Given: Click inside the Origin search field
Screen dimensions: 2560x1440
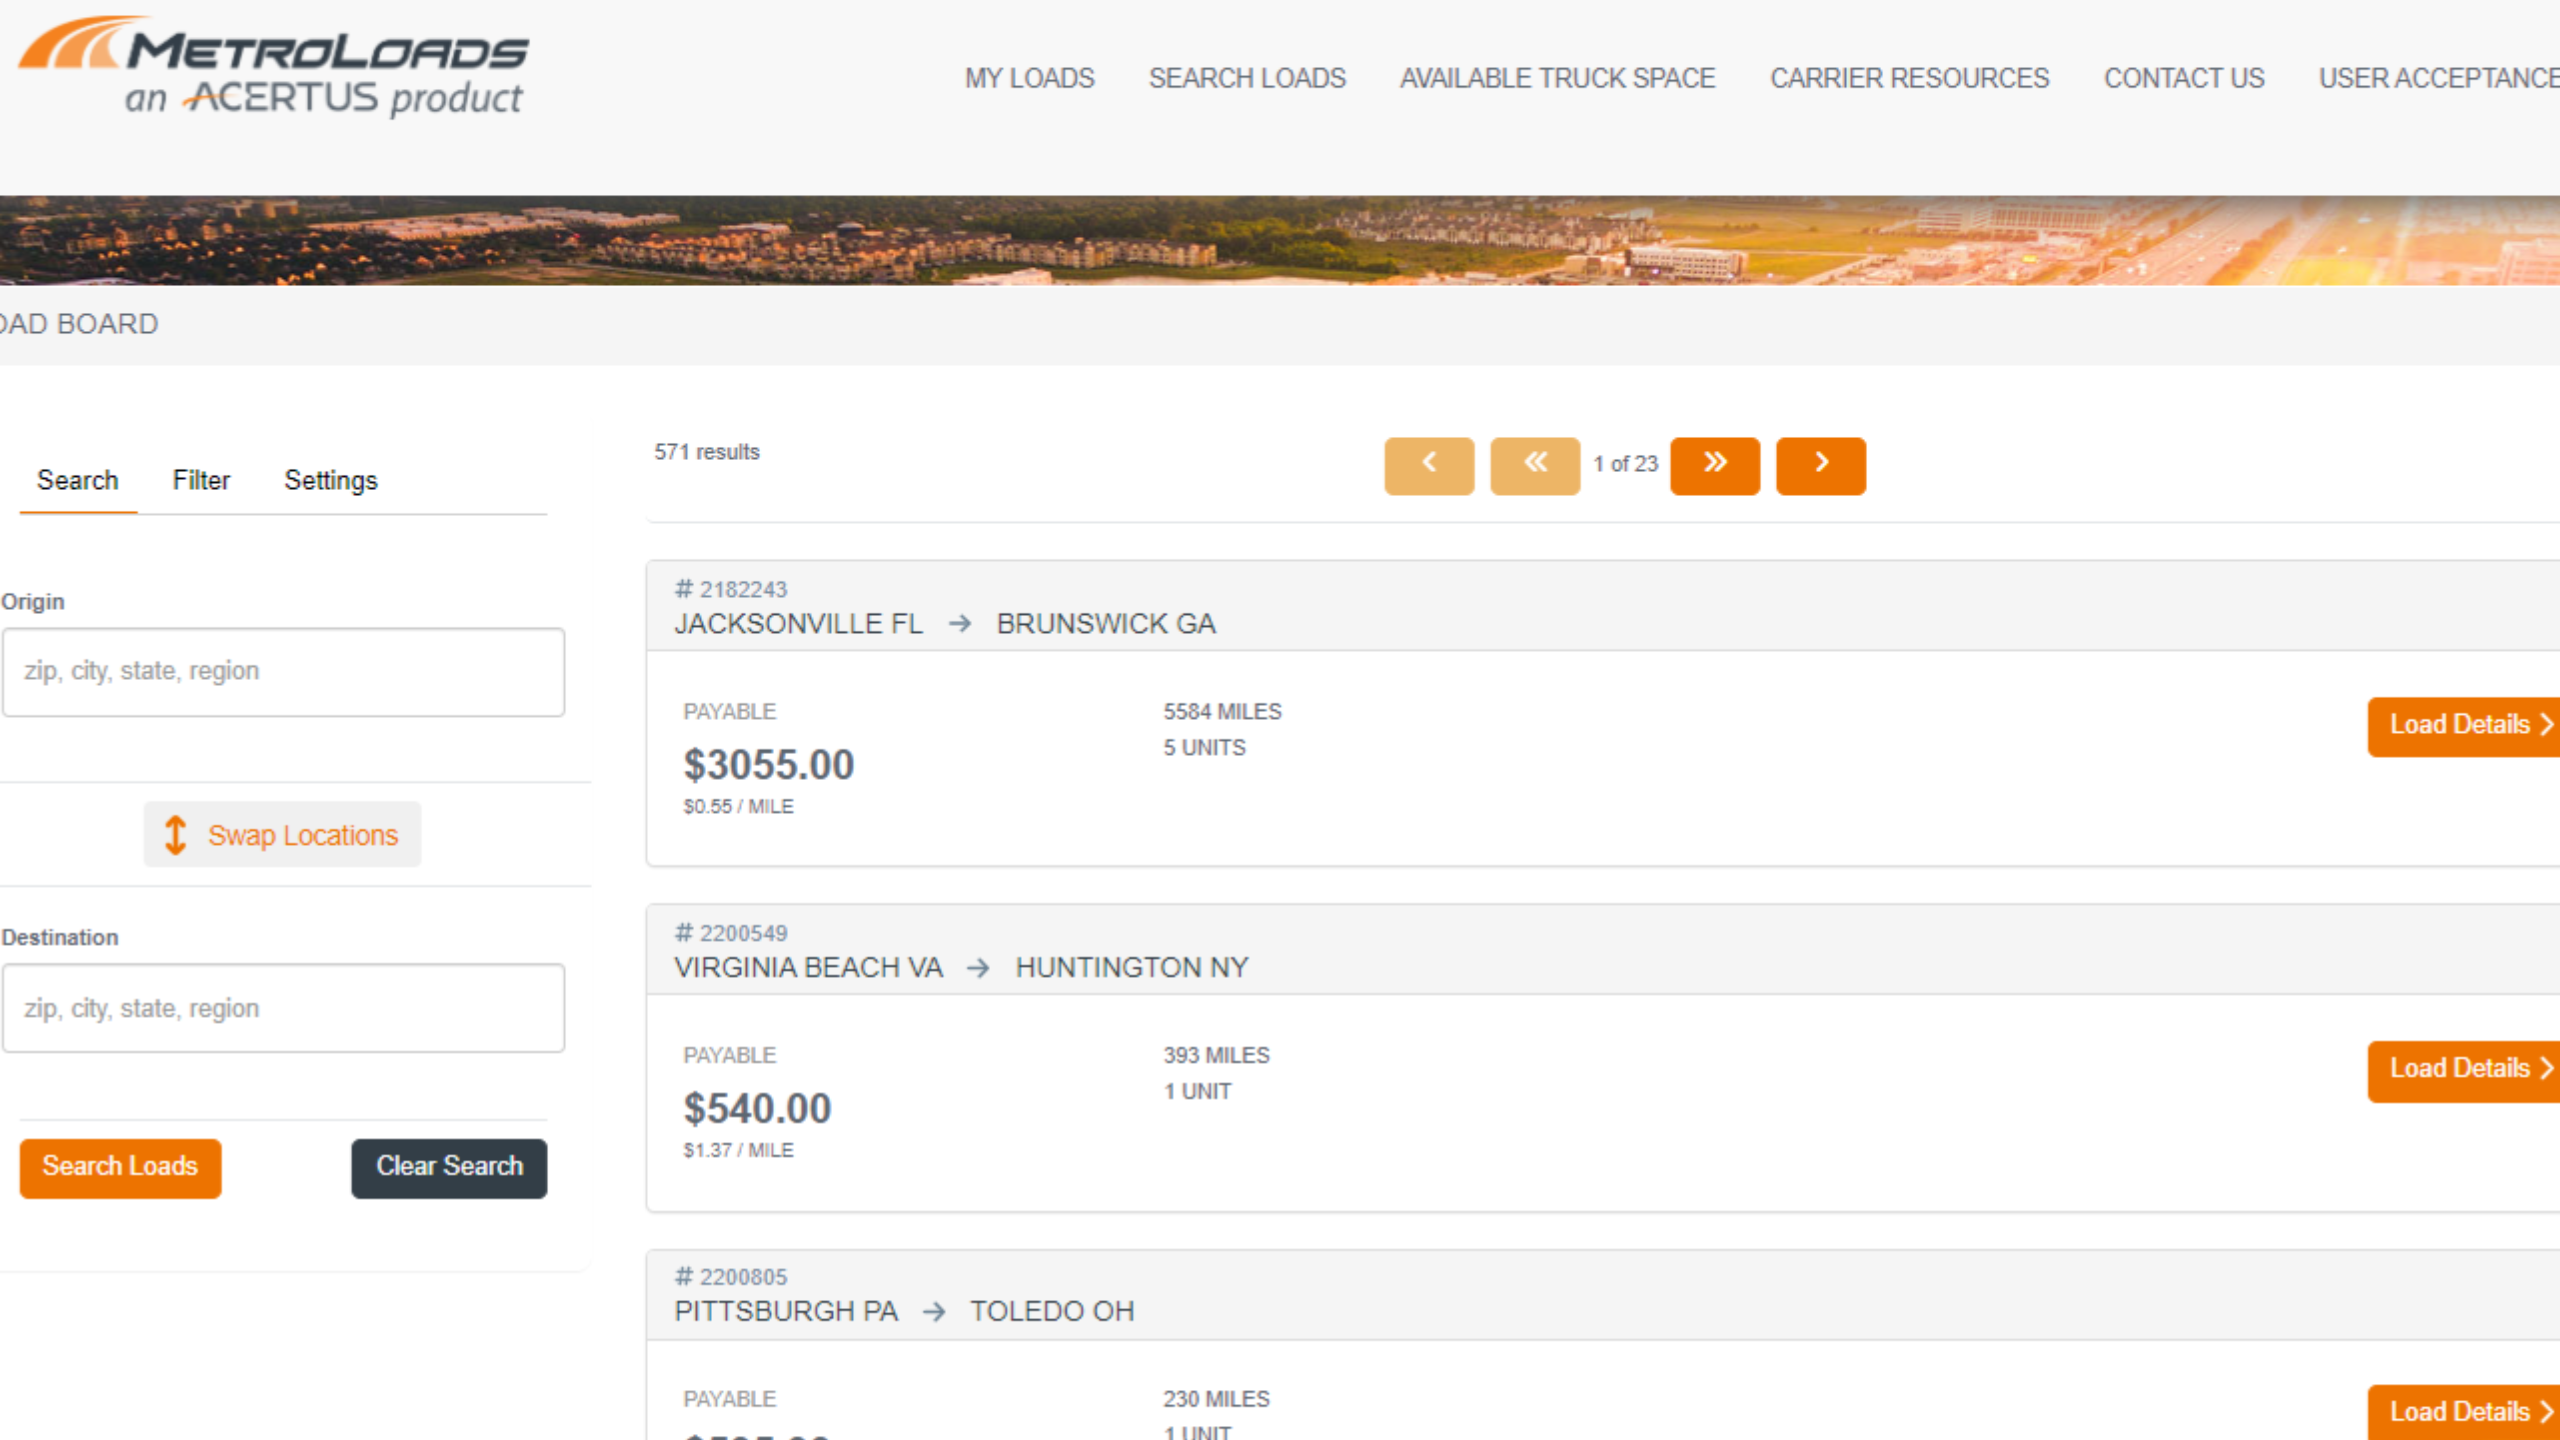Looking at the screenshot, I should click(x=283, y=671).
